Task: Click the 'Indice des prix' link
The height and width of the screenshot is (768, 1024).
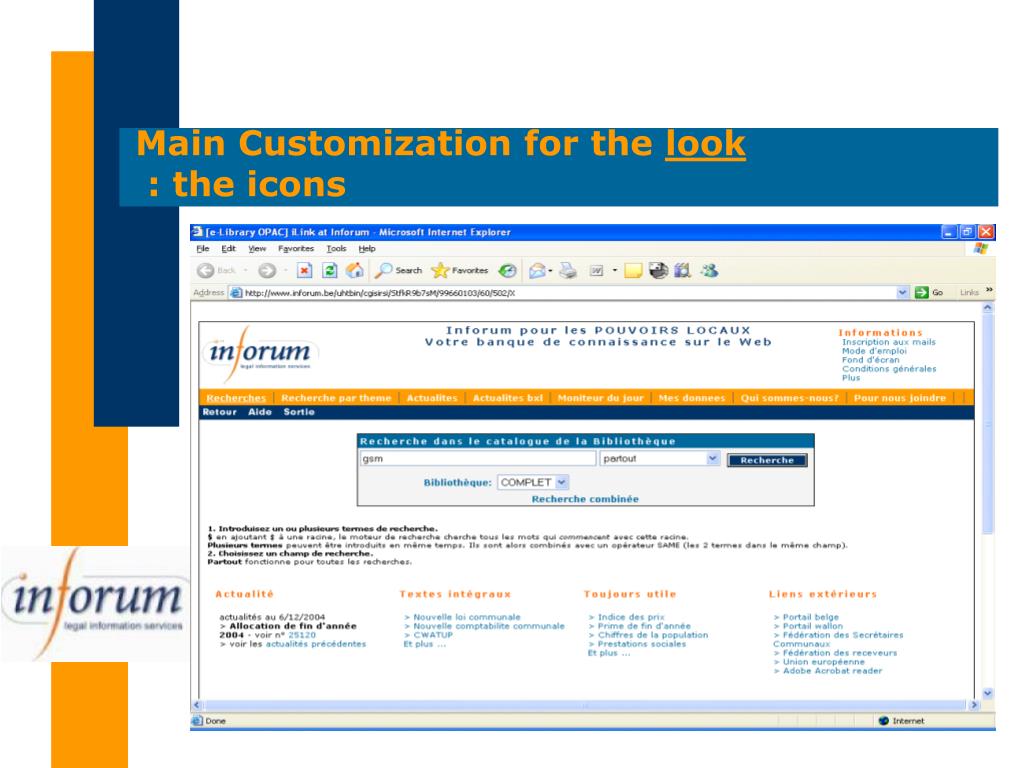Action: pos(631,617)
